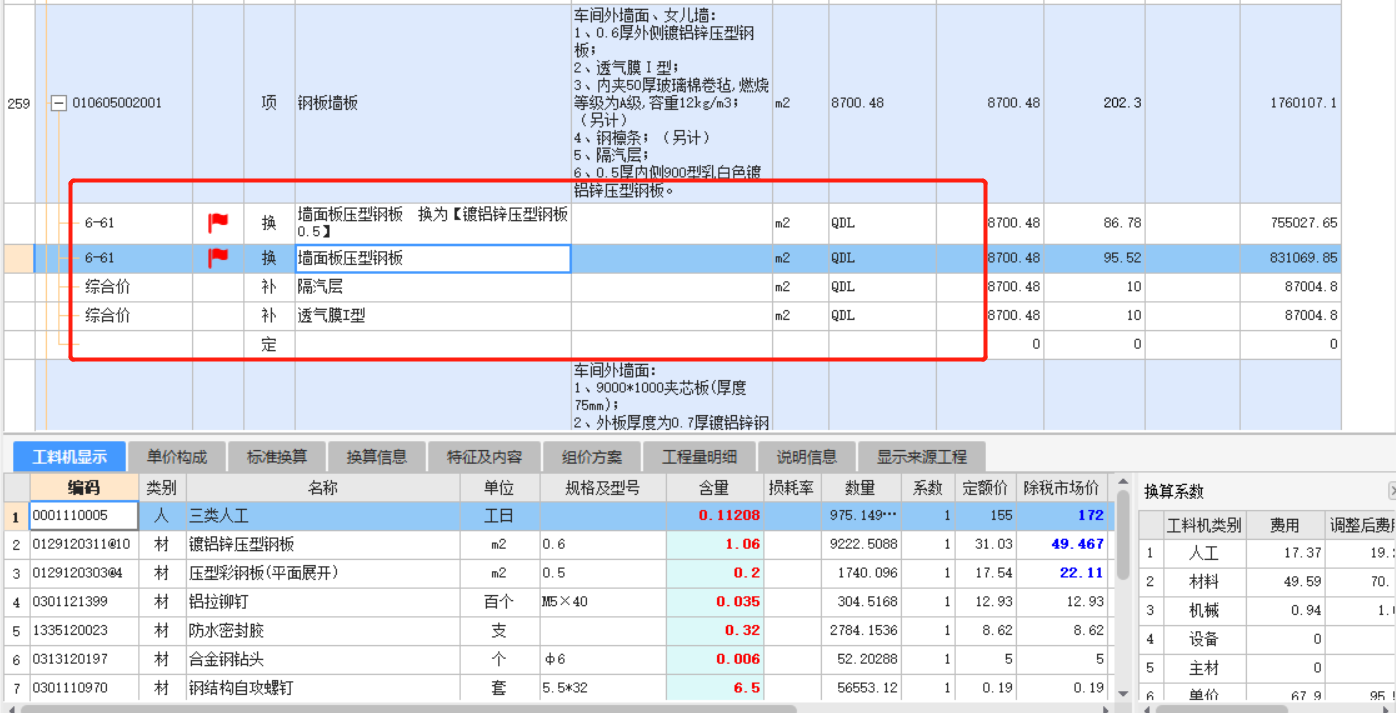Screen dimensions: 1396x713
Task: Open the 特征及内容 tab
Action: [x=484, y=457]
